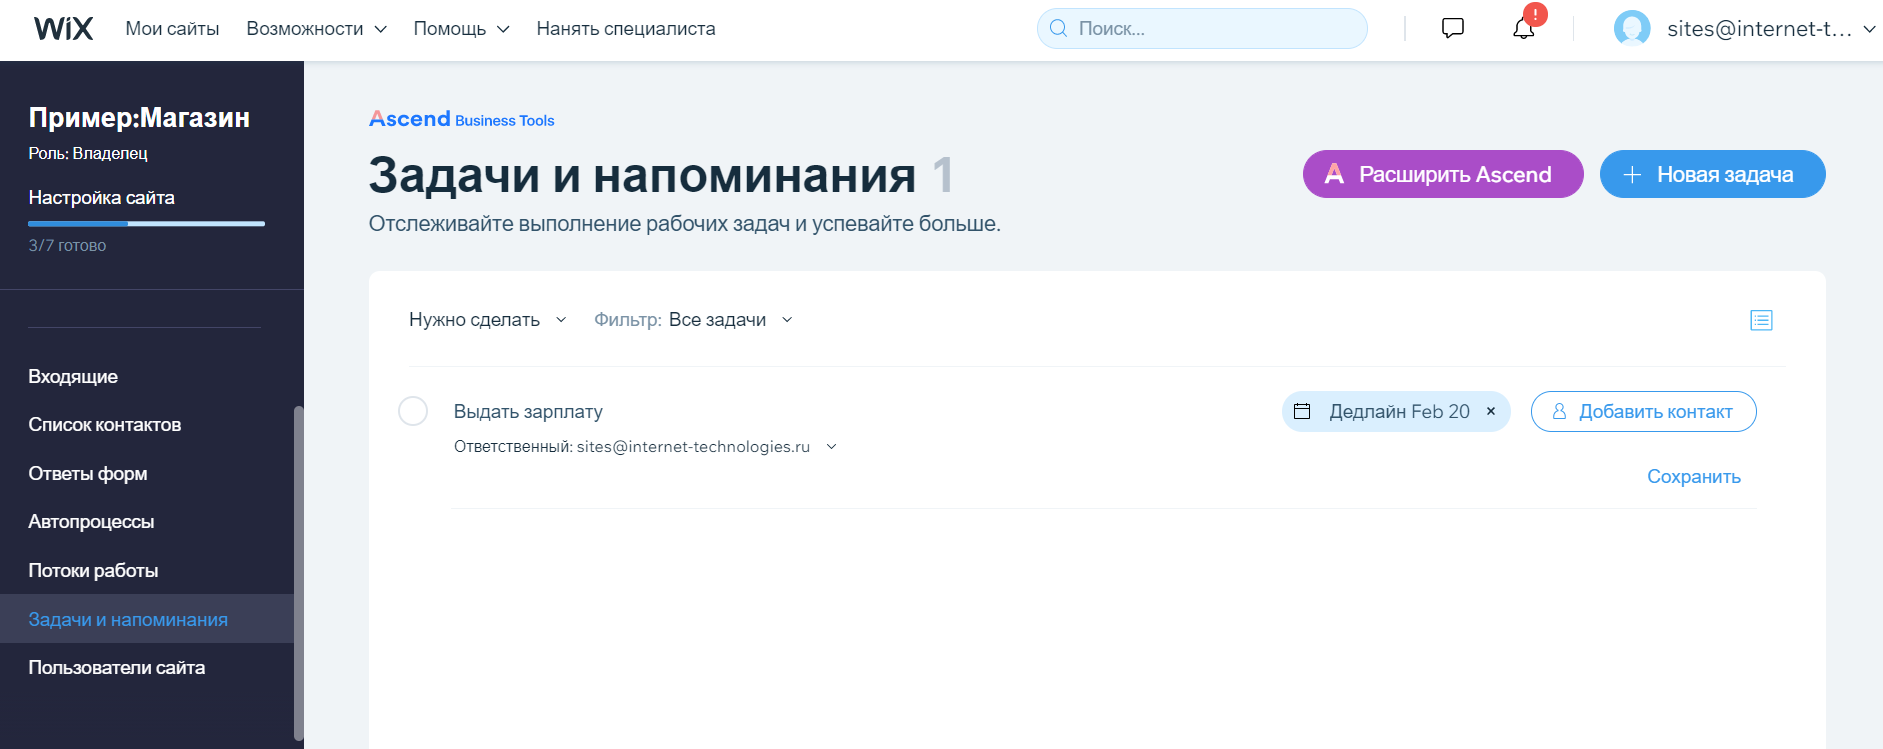Open the notifications bell

pyautogui.click(x=1523, y=29)
